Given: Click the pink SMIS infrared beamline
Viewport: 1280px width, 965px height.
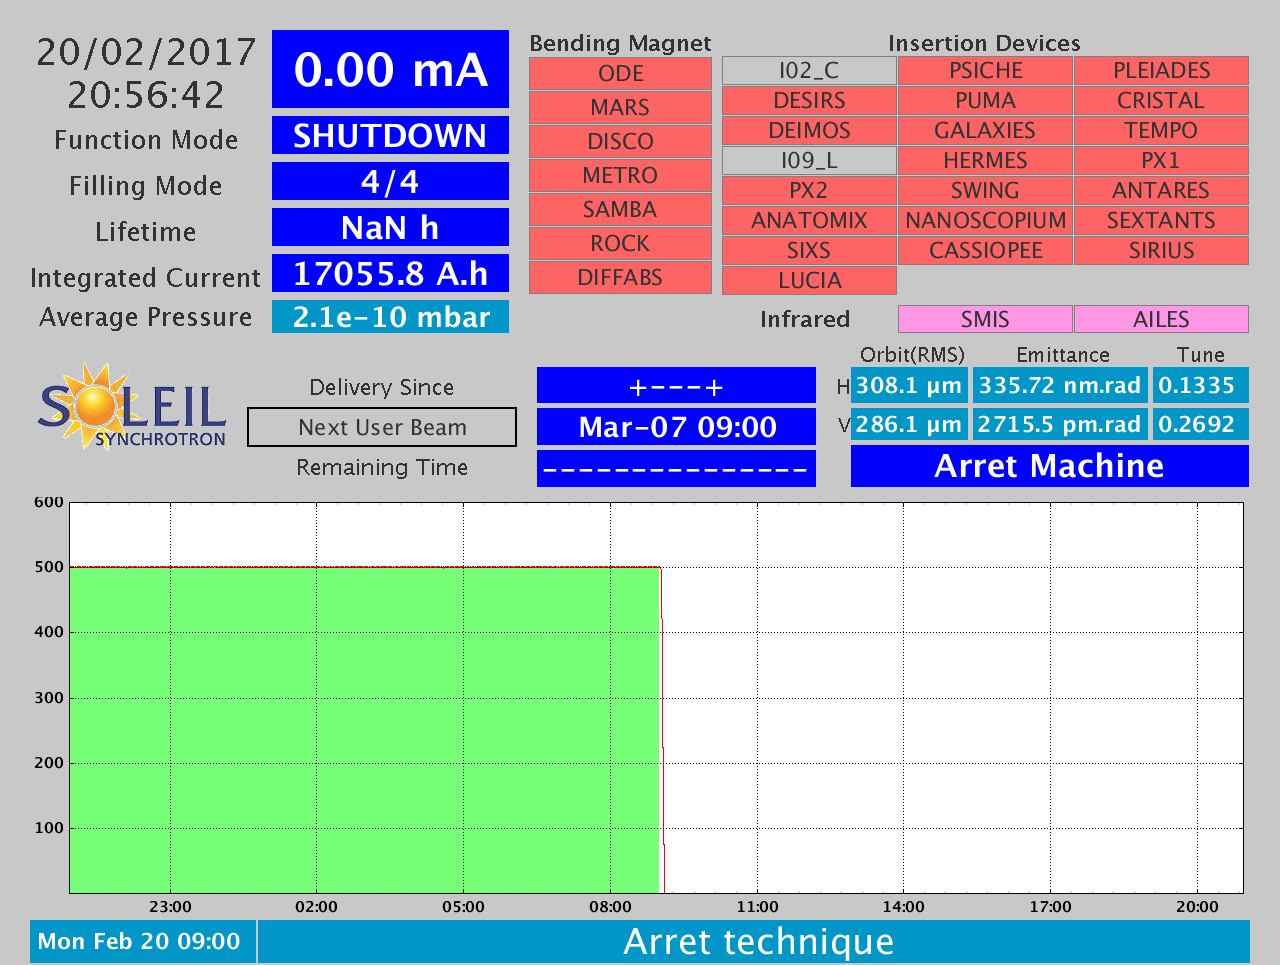Looking at the screenshot, I should point(985,319).
